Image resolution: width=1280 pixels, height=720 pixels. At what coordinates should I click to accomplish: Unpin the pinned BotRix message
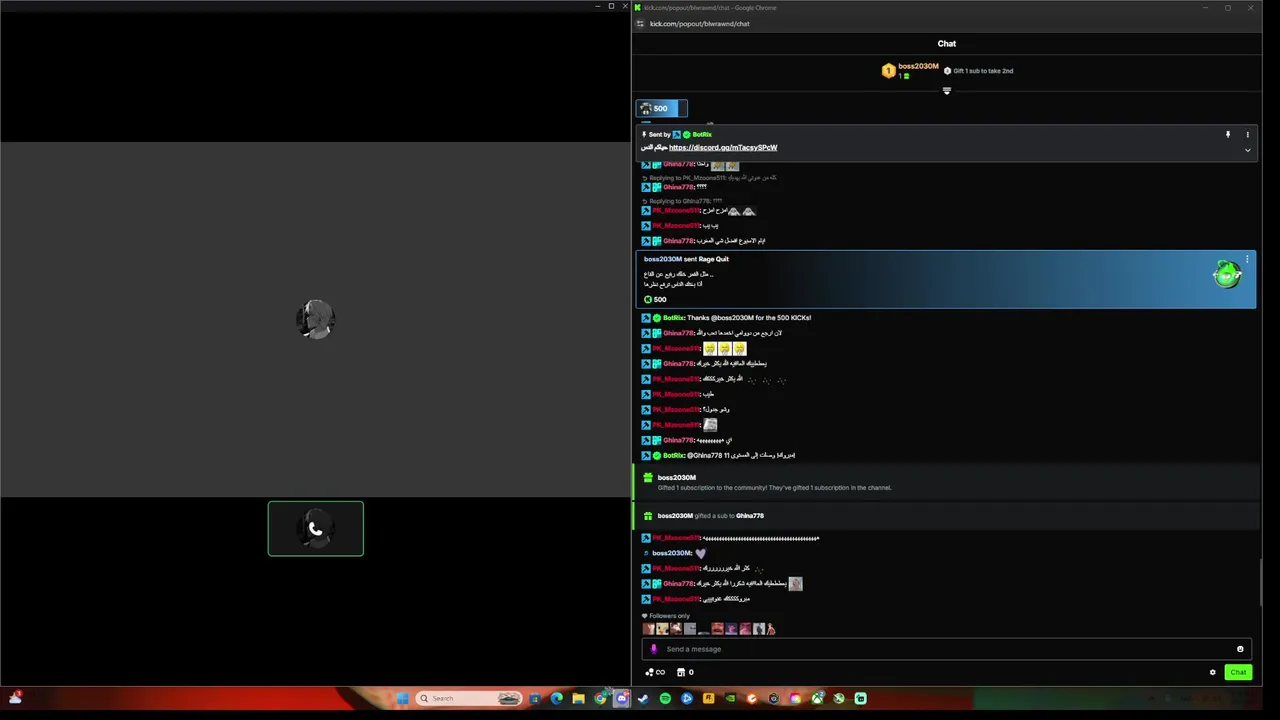[x=1228, y=134]
